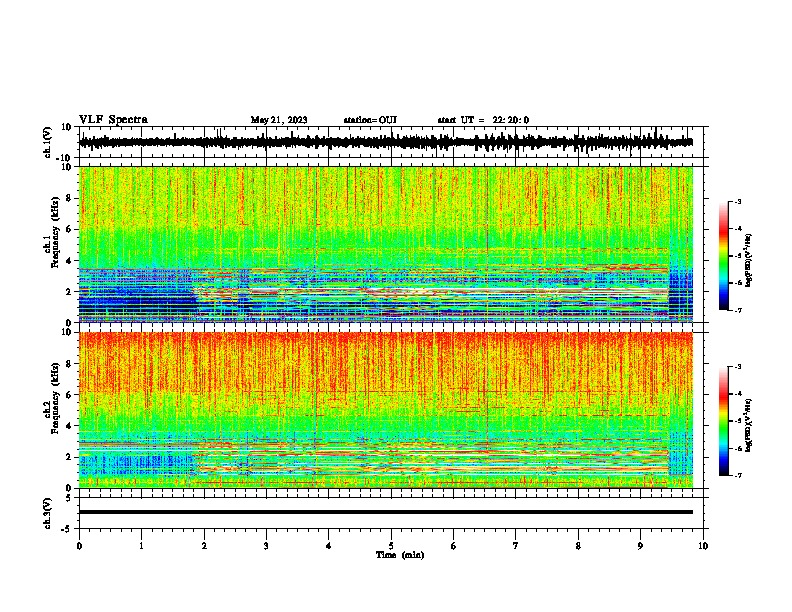792x612 pixels.
Task: Click the 8 kHz tick on ch.1 frequency axis
Action: tap(69, 198)
